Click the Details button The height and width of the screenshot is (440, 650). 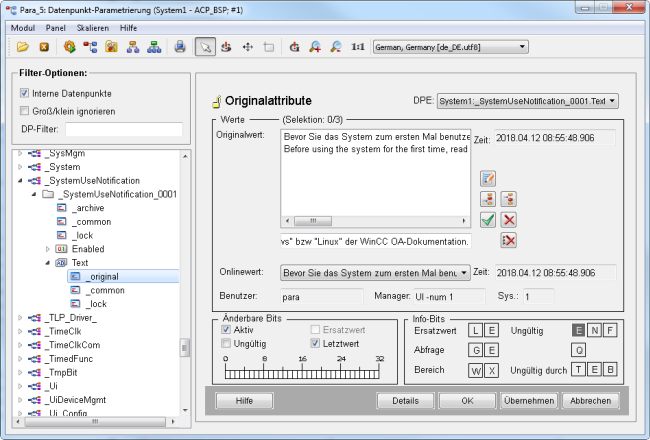pos(405,401)
